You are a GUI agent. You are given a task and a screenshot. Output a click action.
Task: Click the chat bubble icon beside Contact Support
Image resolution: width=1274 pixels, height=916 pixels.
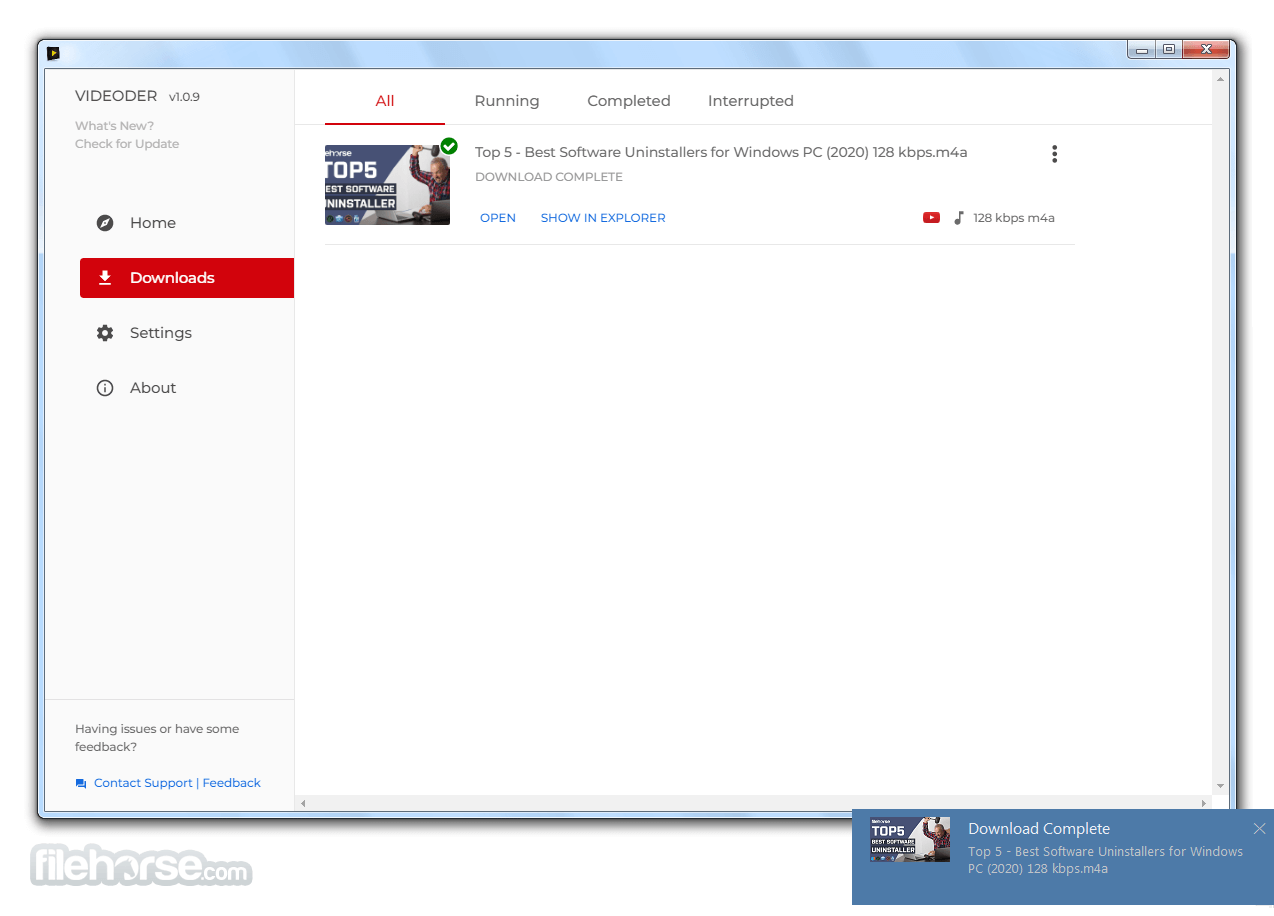pyautogui.click(x=81, y=784)
